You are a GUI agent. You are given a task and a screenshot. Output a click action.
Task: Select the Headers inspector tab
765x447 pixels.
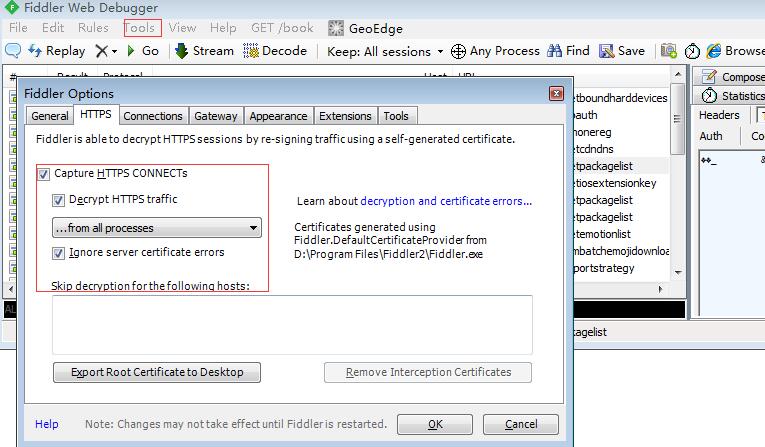(x=719, y=115)
